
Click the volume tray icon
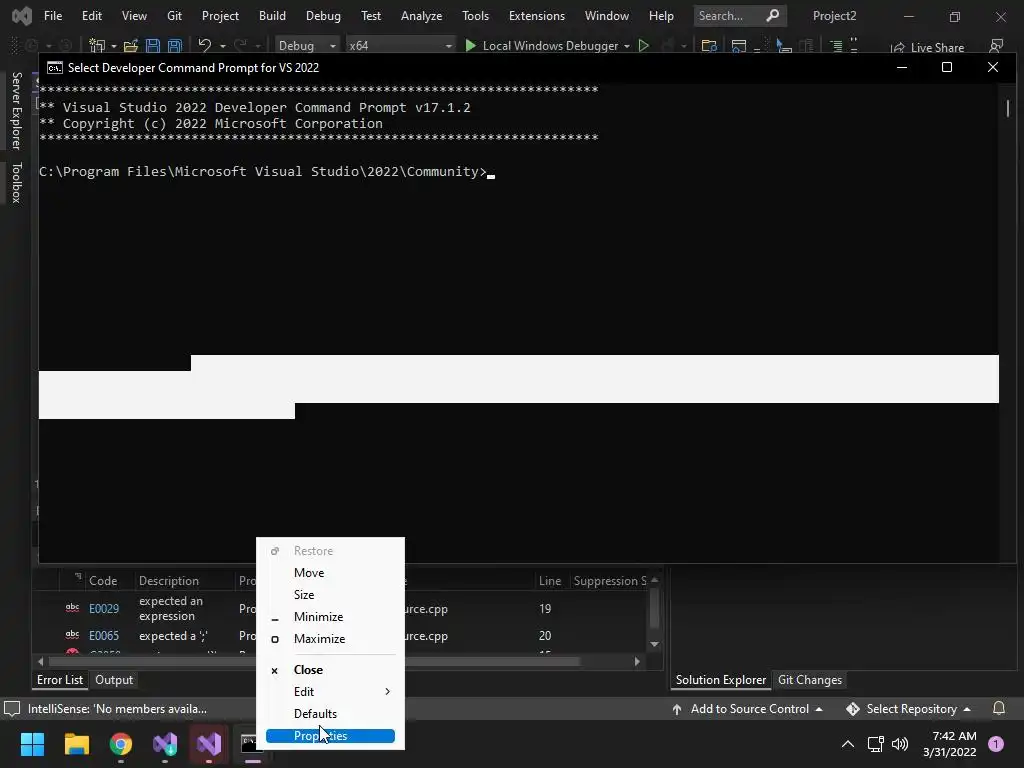click(x=900, y=744)
